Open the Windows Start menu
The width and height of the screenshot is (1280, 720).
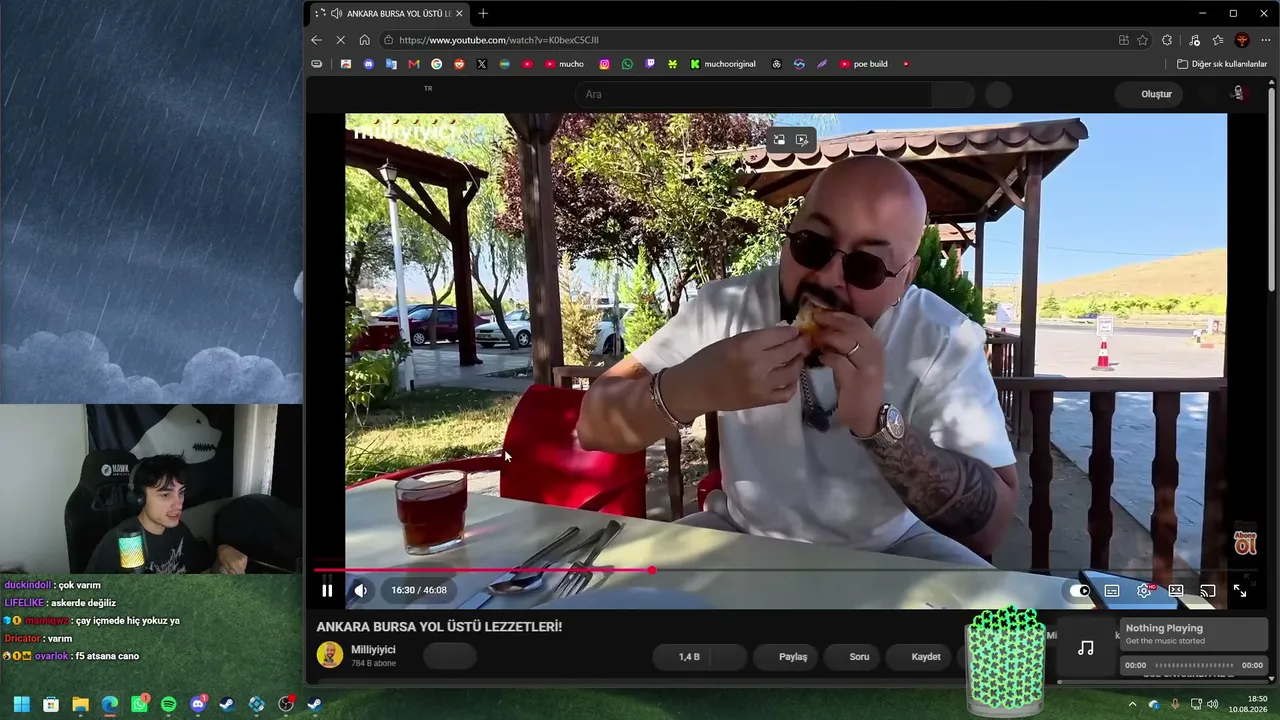21,704
